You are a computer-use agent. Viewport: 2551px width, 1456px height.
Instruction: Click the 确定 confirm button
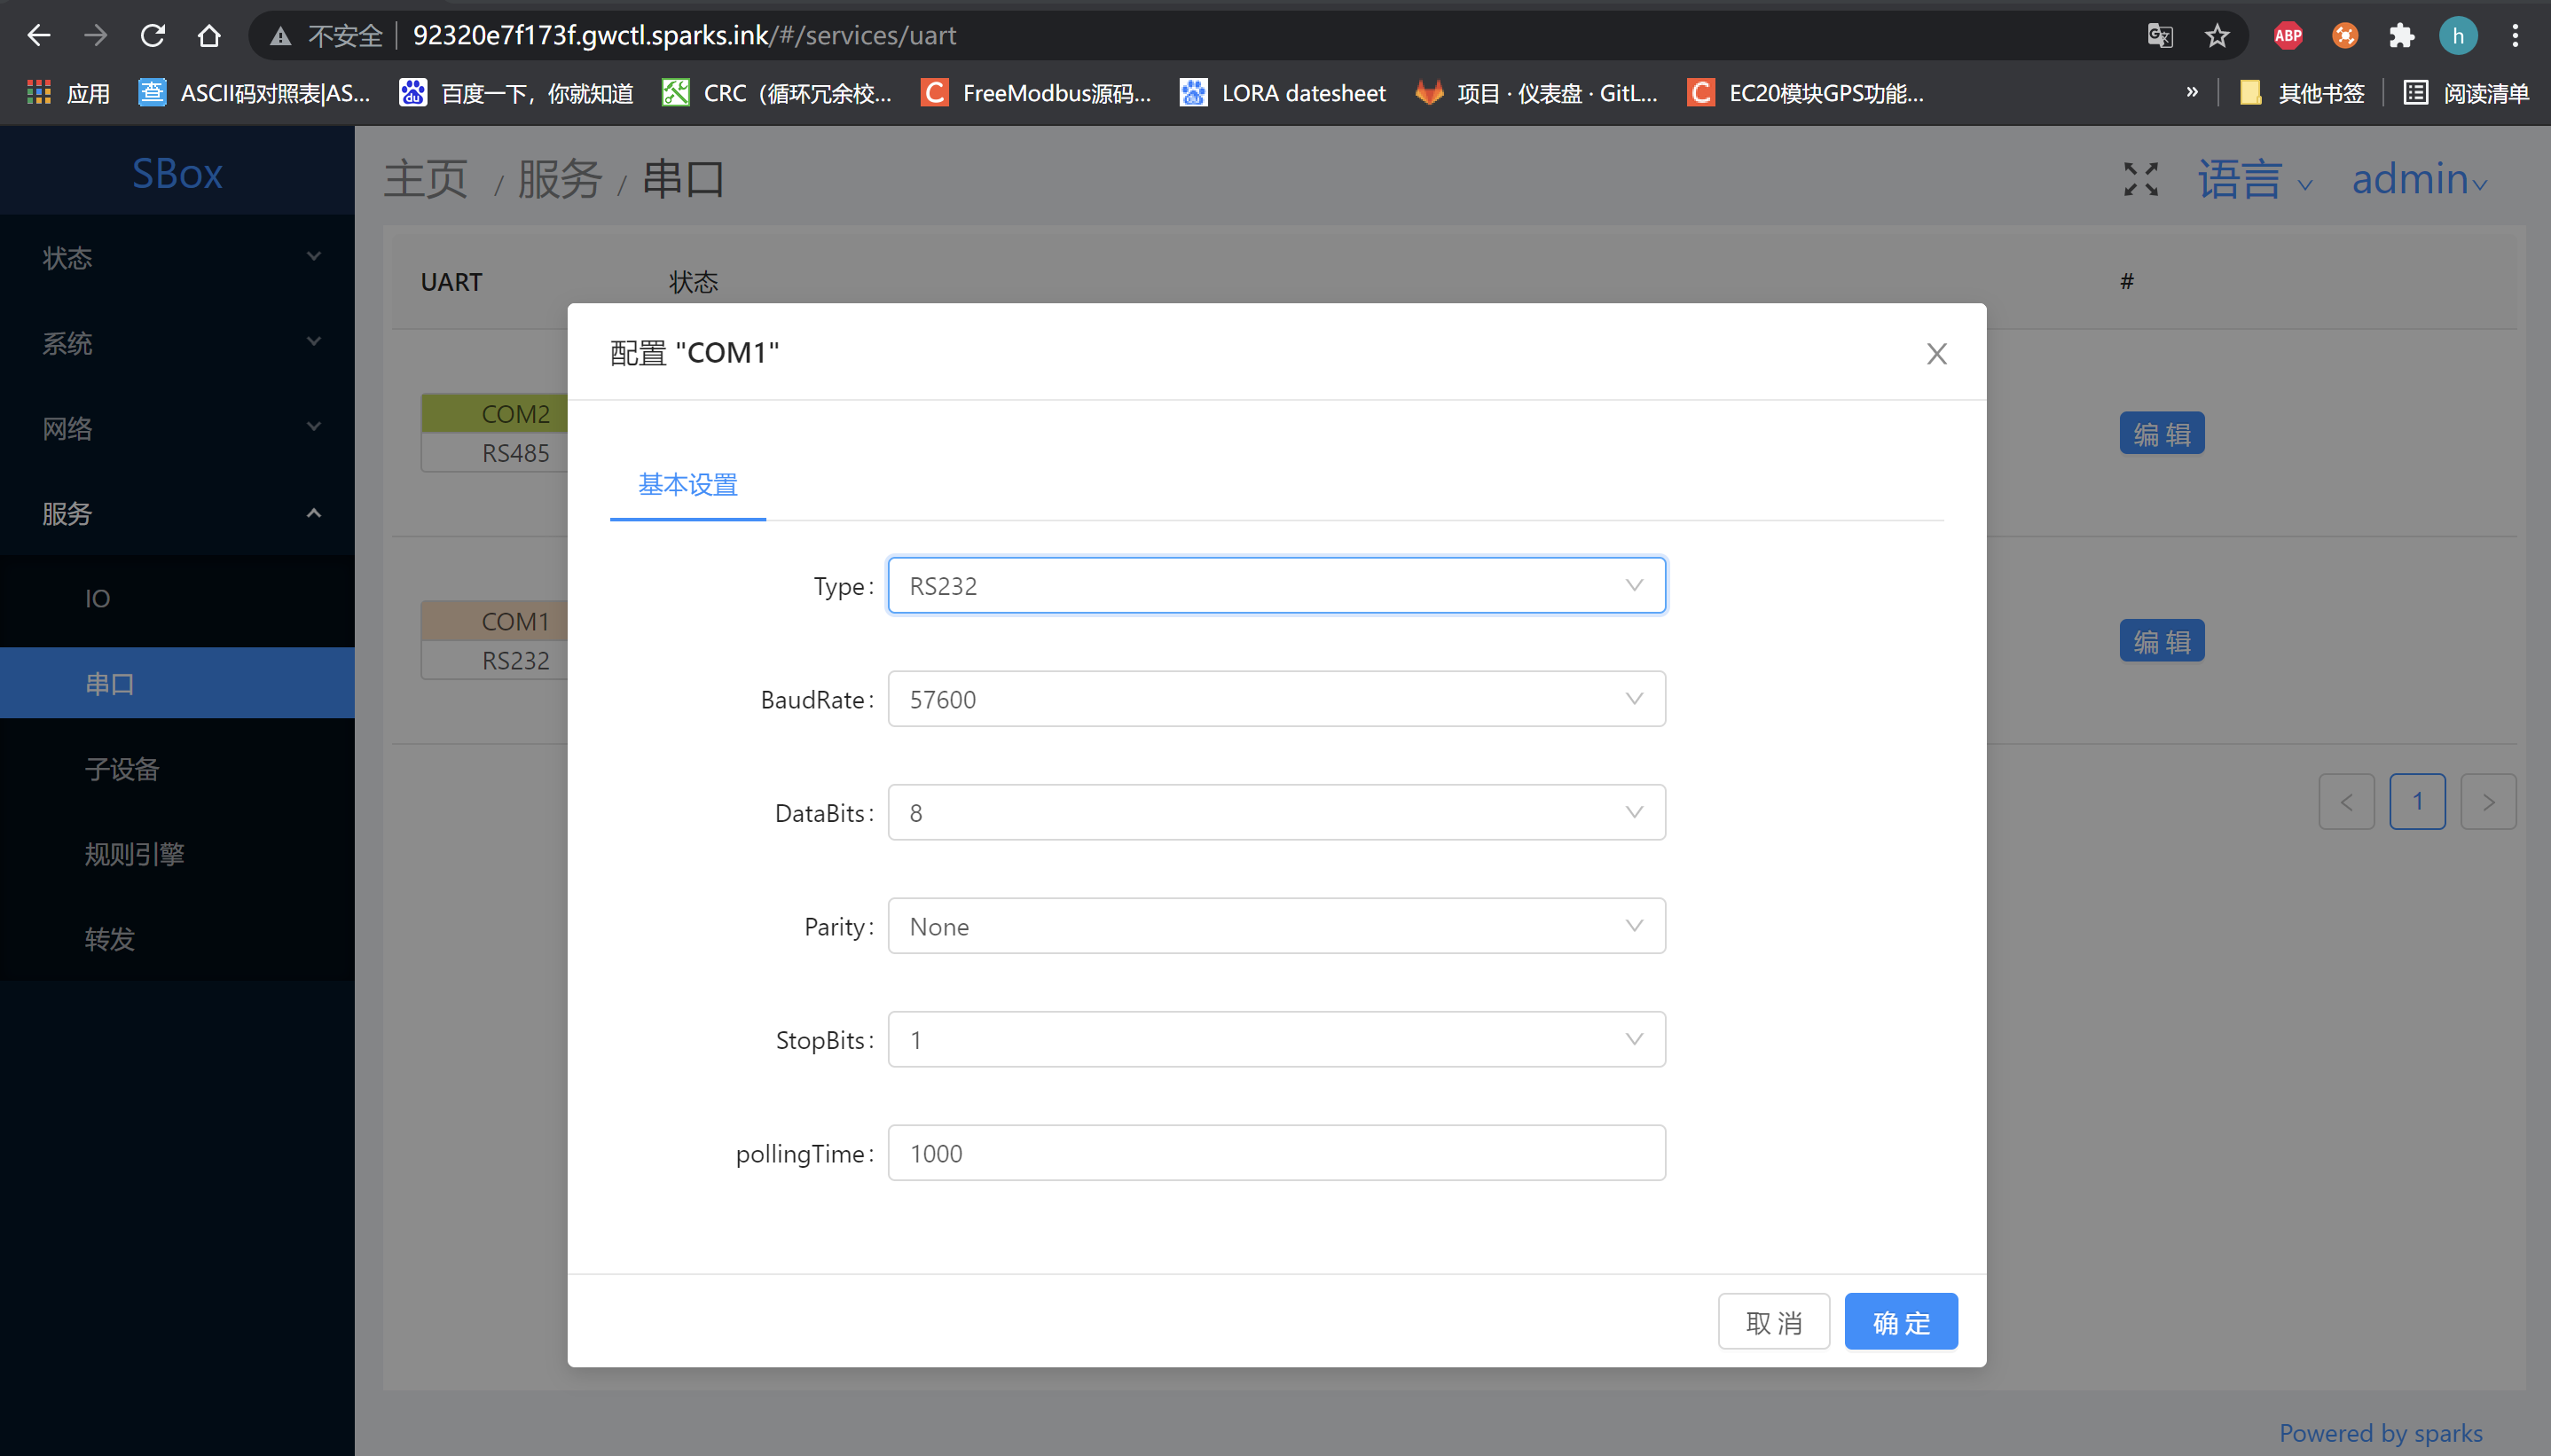click(1900, 1322)
